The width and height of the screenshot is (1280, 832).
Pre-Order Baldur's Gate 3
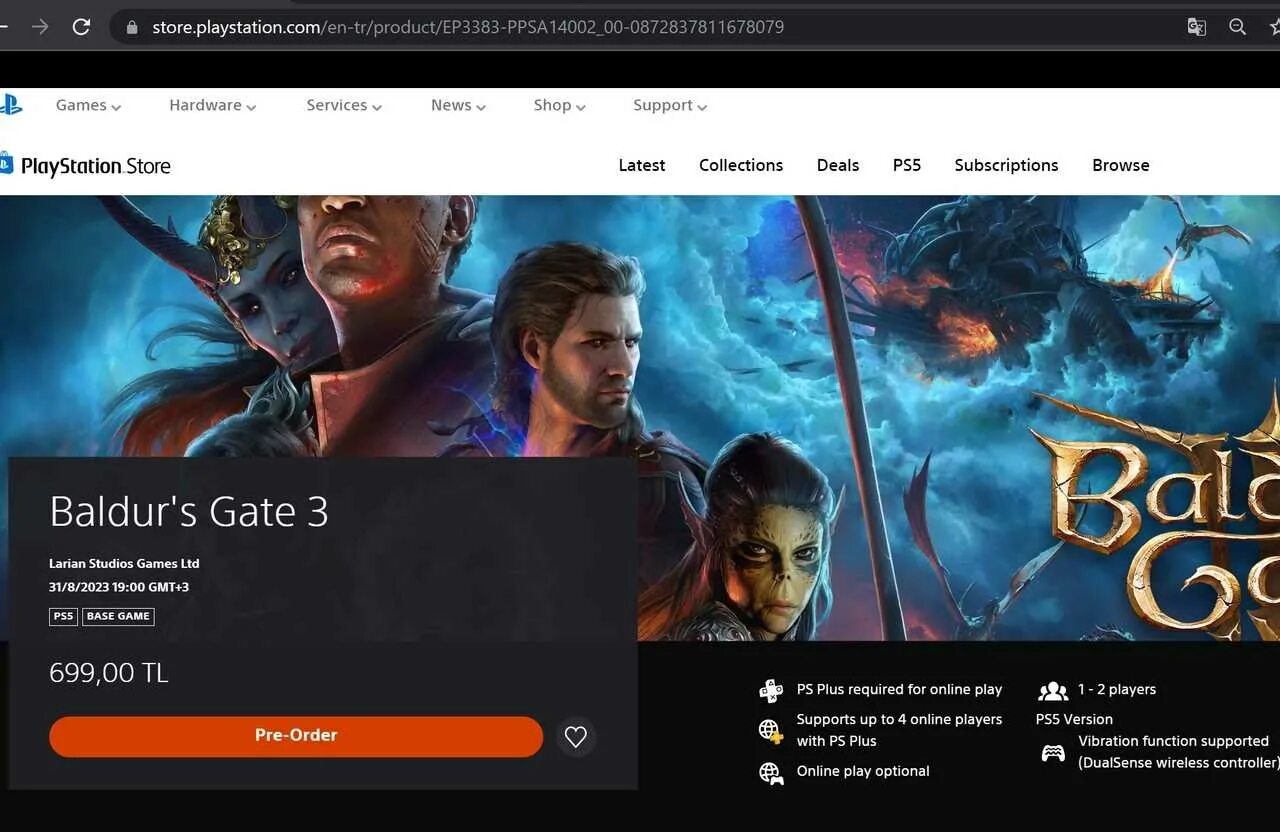[x=296, y=736]
